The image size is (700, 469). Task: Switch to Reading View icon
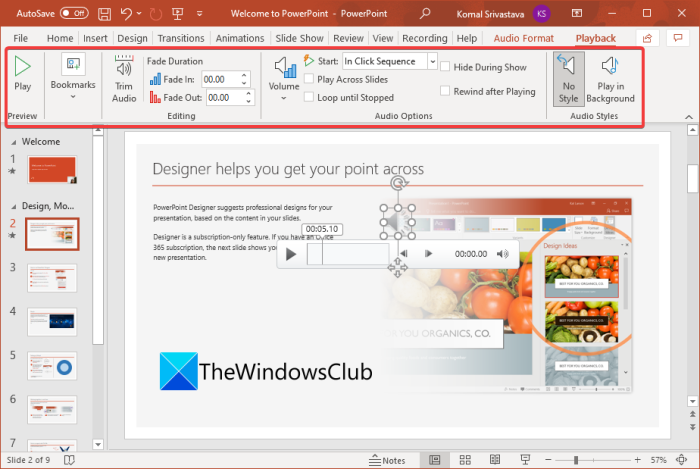[x=495, y=460]
